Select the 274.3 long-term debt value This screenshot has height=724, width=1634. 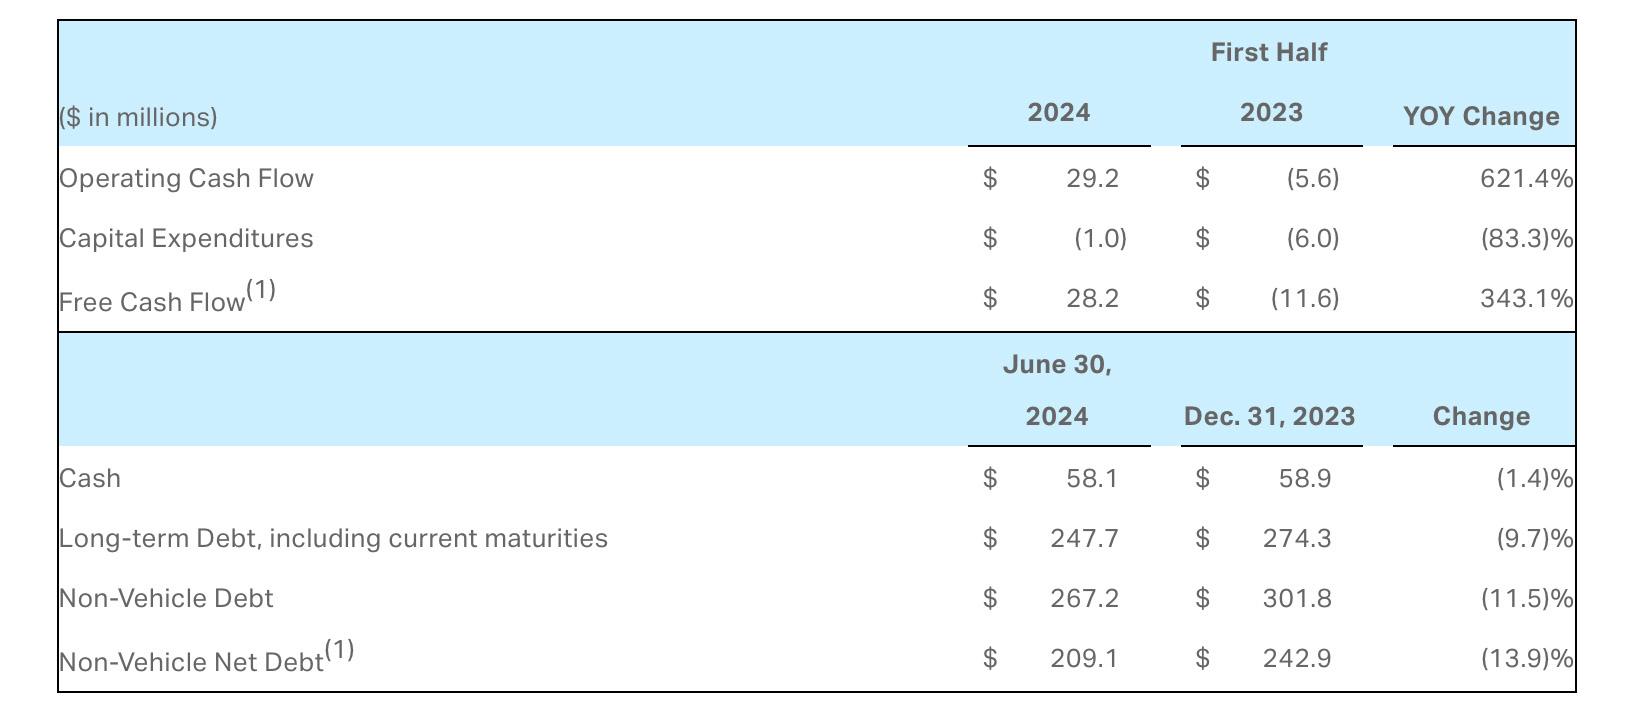pos(1297,538)
